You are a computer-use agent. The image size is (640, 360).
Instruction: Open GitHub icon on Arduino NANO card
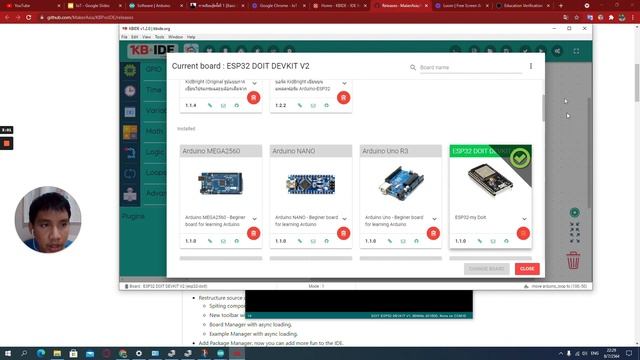(x=327, y=241)
